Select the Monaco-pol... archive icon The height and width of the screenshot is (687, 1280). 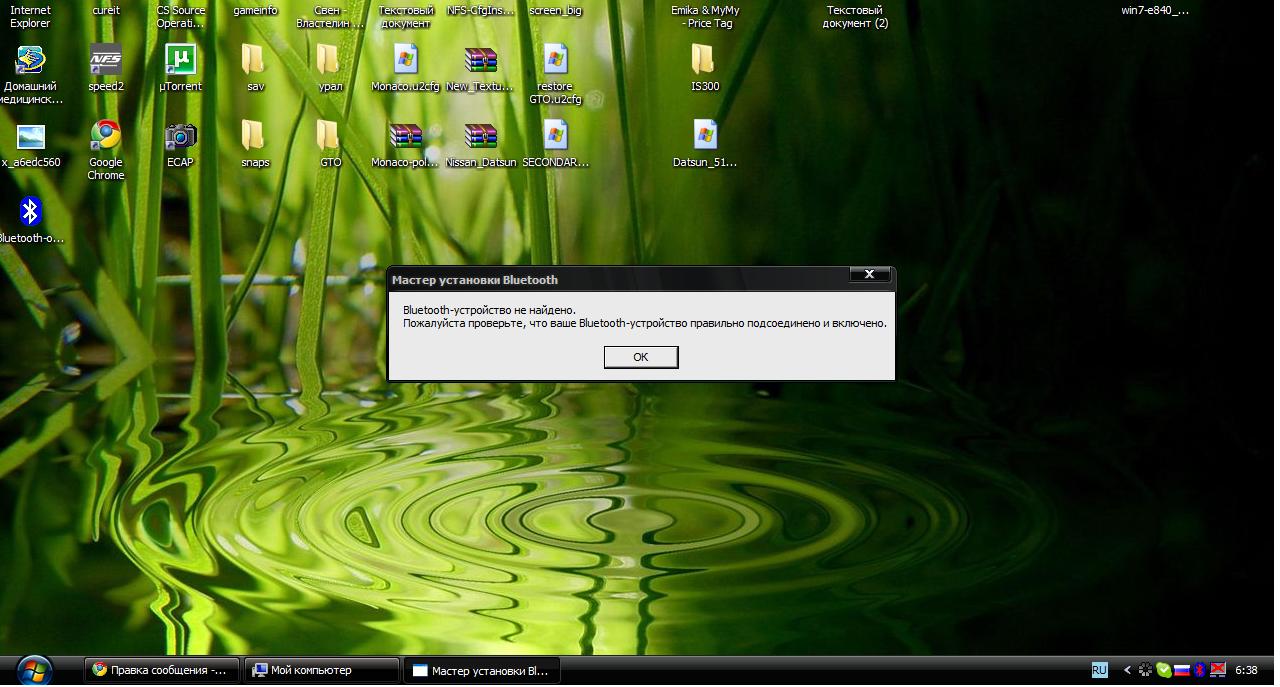click(405, 136)
